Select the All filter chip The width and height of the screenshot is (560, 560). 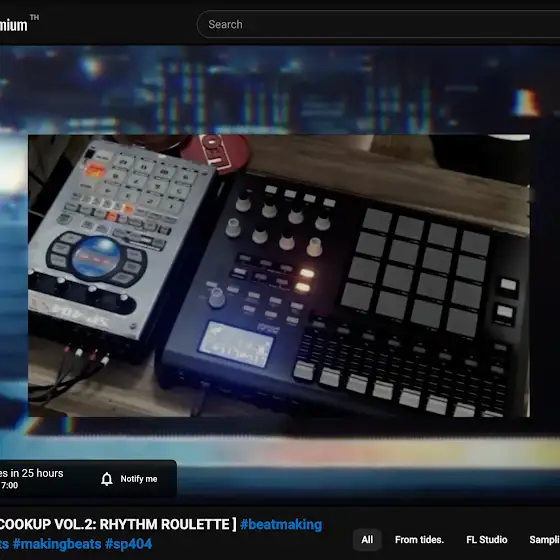pos(367,540)
